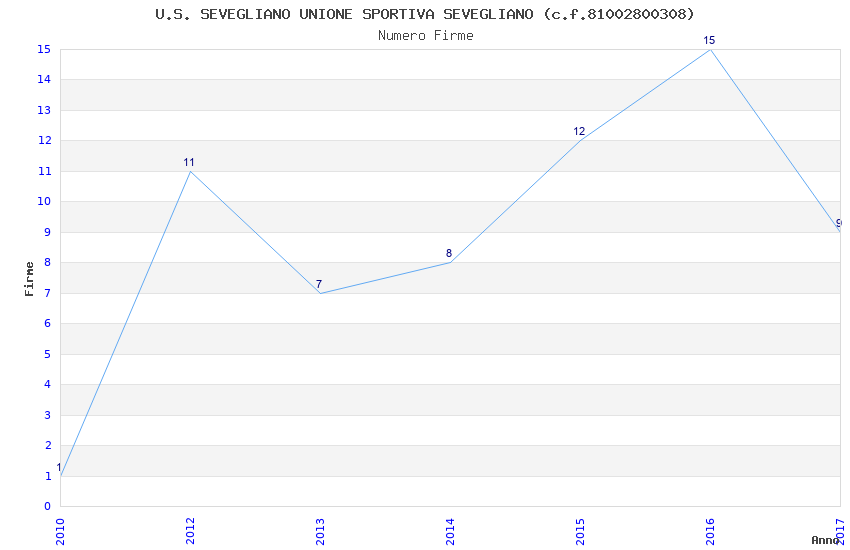Click the y-axis tick value 2
Screen dimensions: 850x550
[x=48, y=445]
